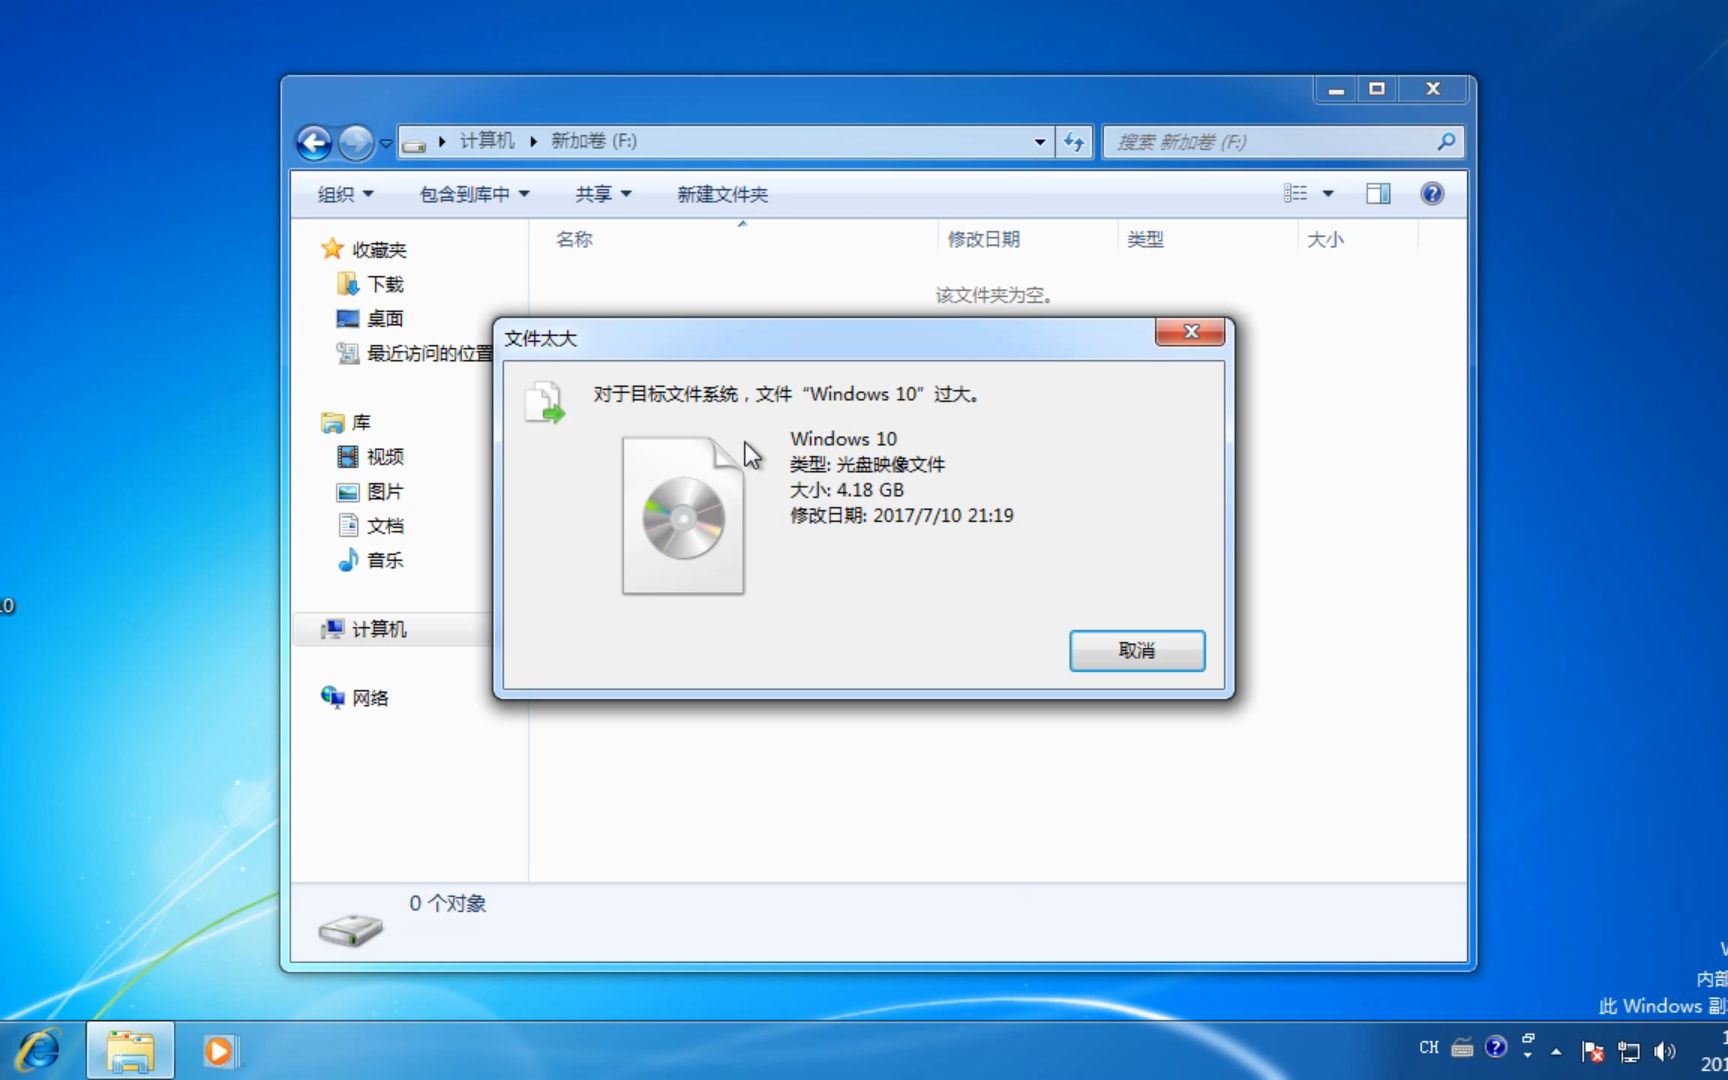
Task: Toggle the preview pane icon
Action: point(1378,193)
